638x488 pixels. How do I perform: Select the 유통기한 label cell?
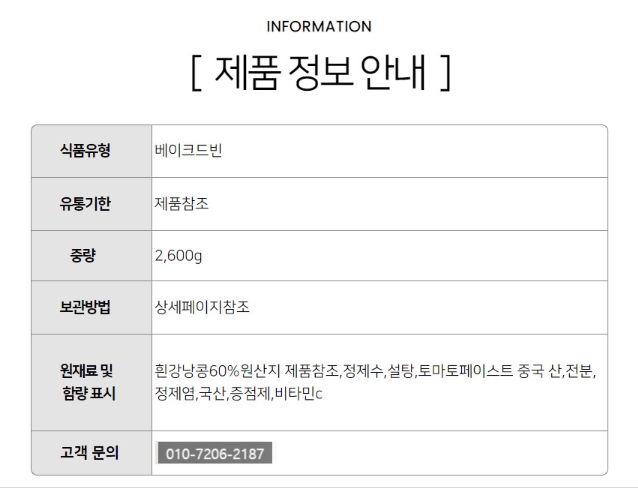(92, 204)
